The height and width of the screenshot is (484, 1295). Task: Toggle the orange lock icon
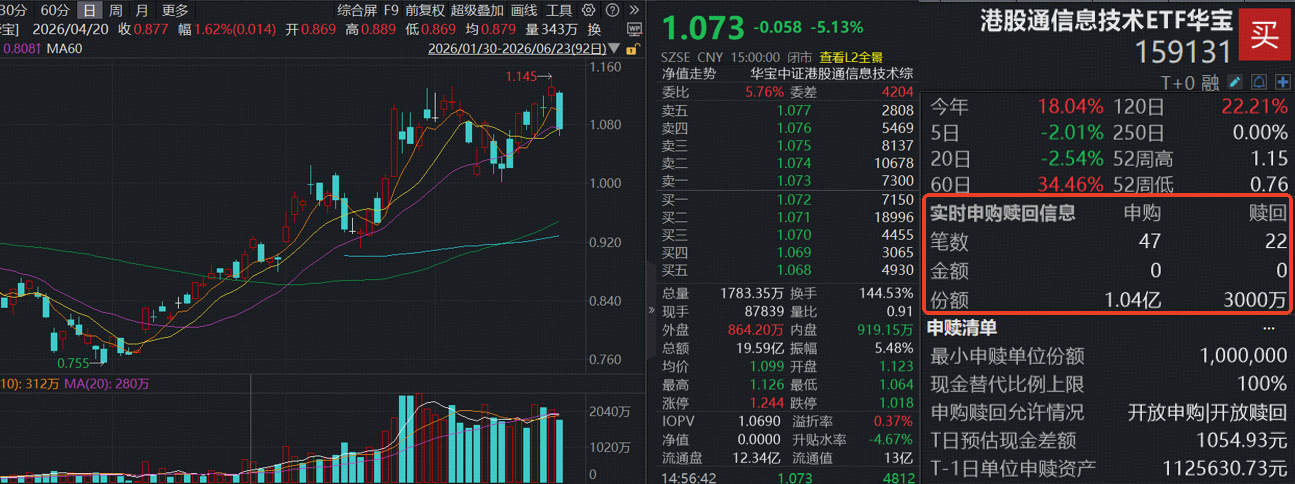633,49
